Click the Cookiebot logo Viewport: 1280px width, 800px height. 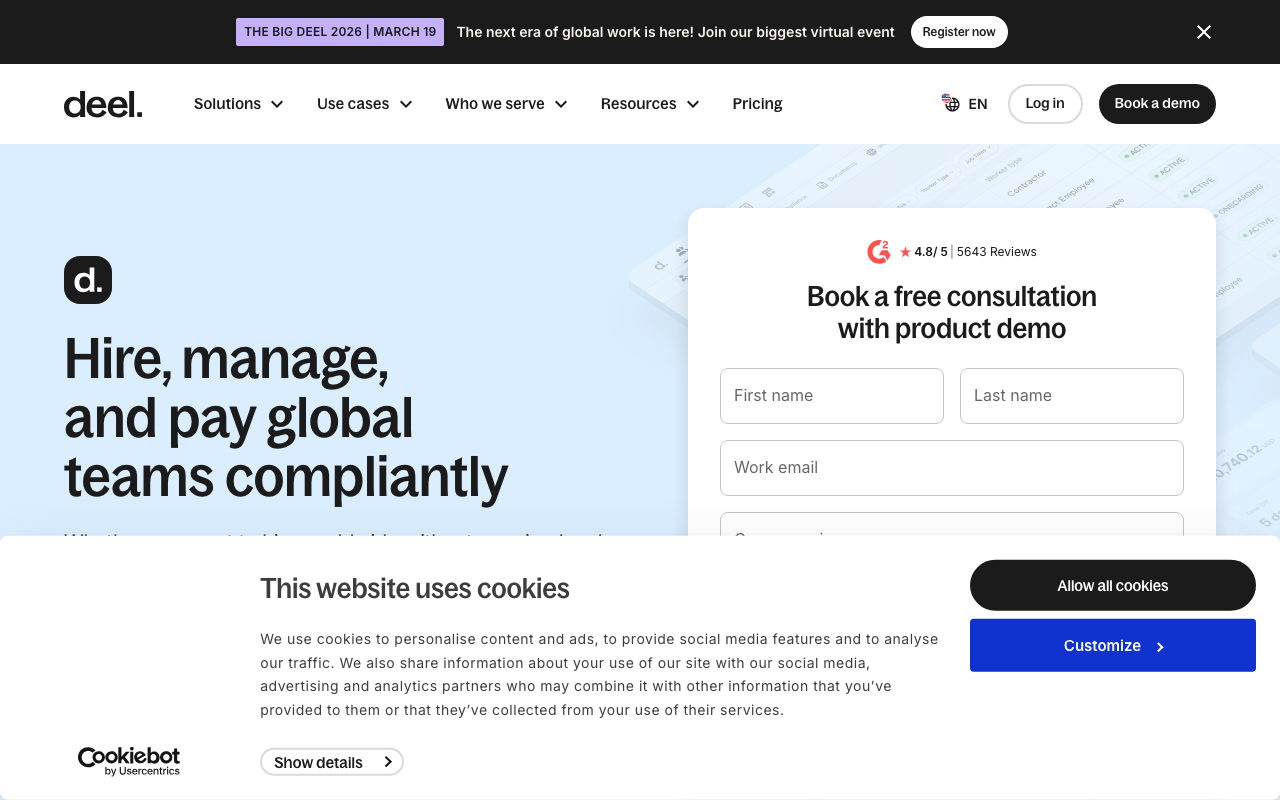point(129,761)
